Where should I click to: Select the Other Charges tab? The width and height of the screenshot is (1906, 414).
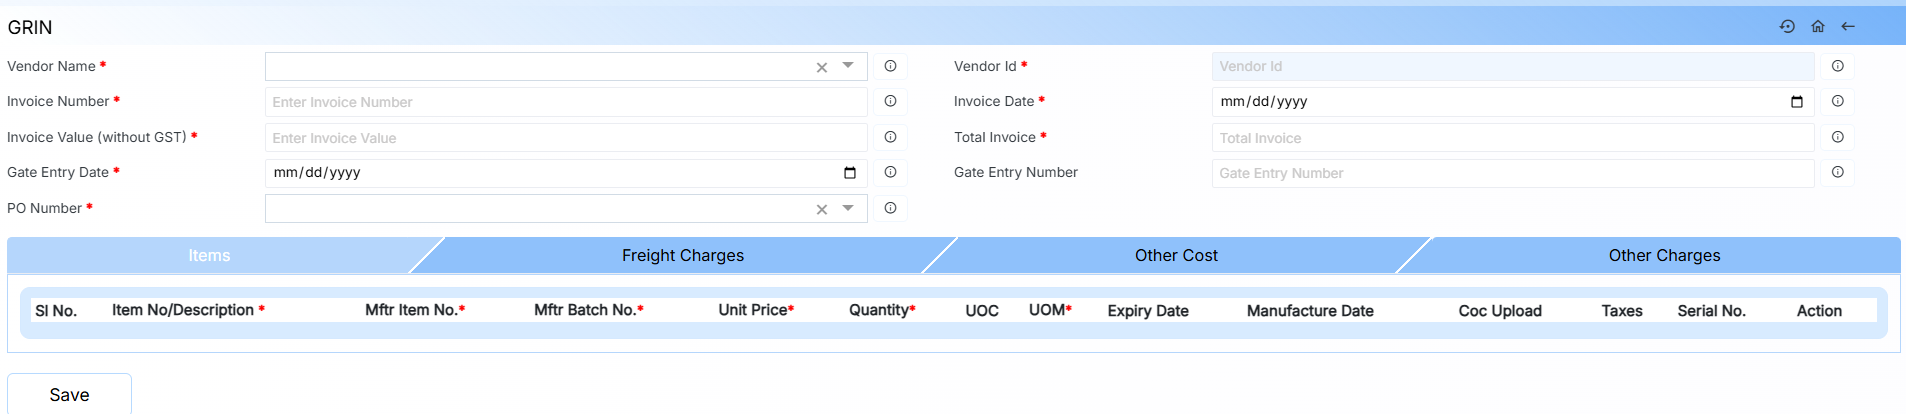[x=1664, y=255]
